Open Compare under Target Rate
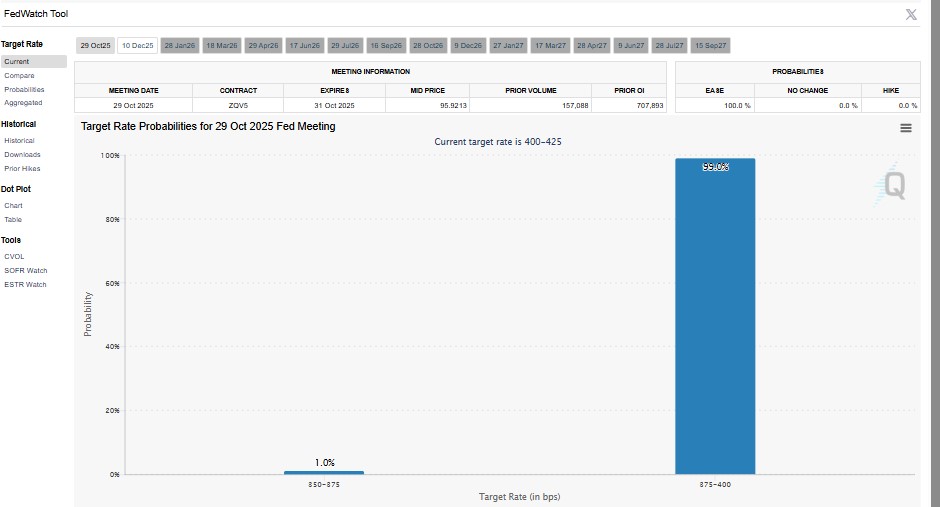940x507 pixels. click(x=18, y=76)
